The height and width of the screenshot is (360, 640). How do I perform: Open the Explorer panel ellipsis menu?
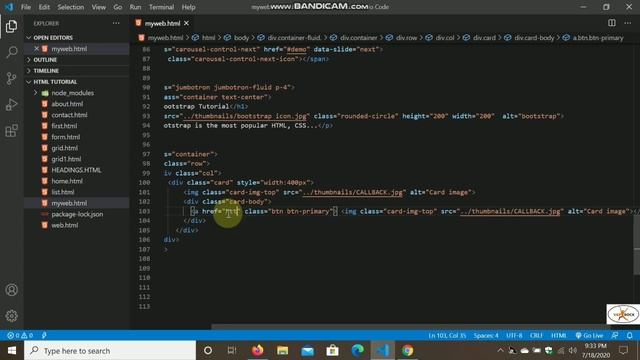[x=116, y=23]
